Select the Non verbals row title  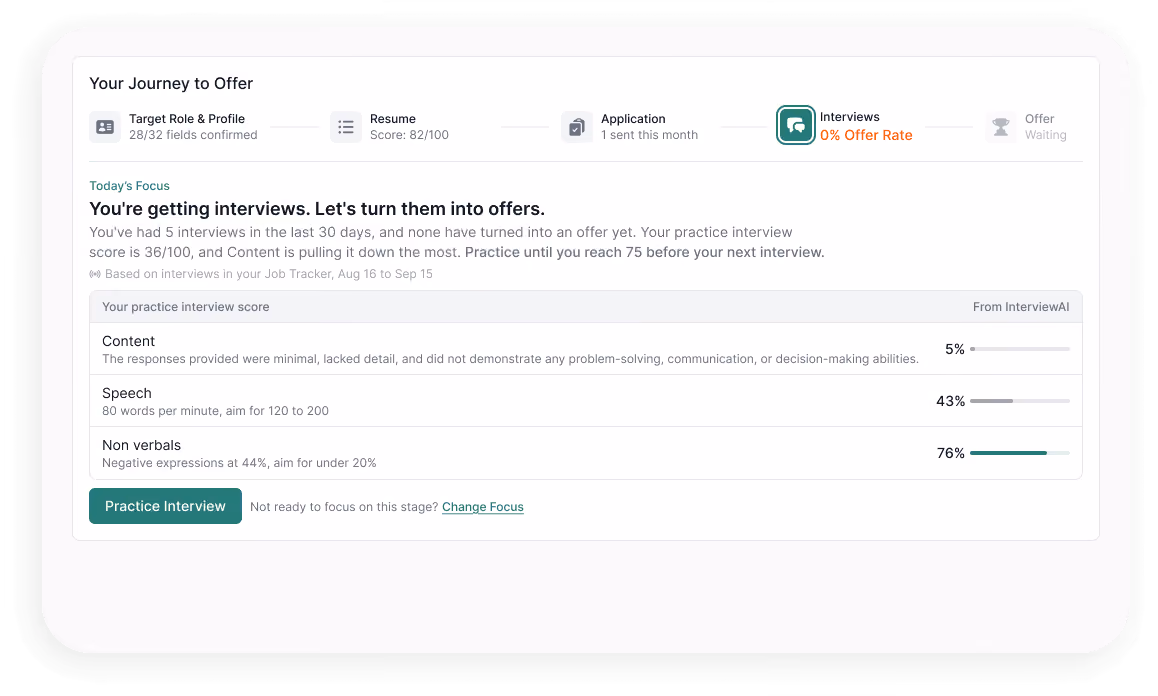141,446
